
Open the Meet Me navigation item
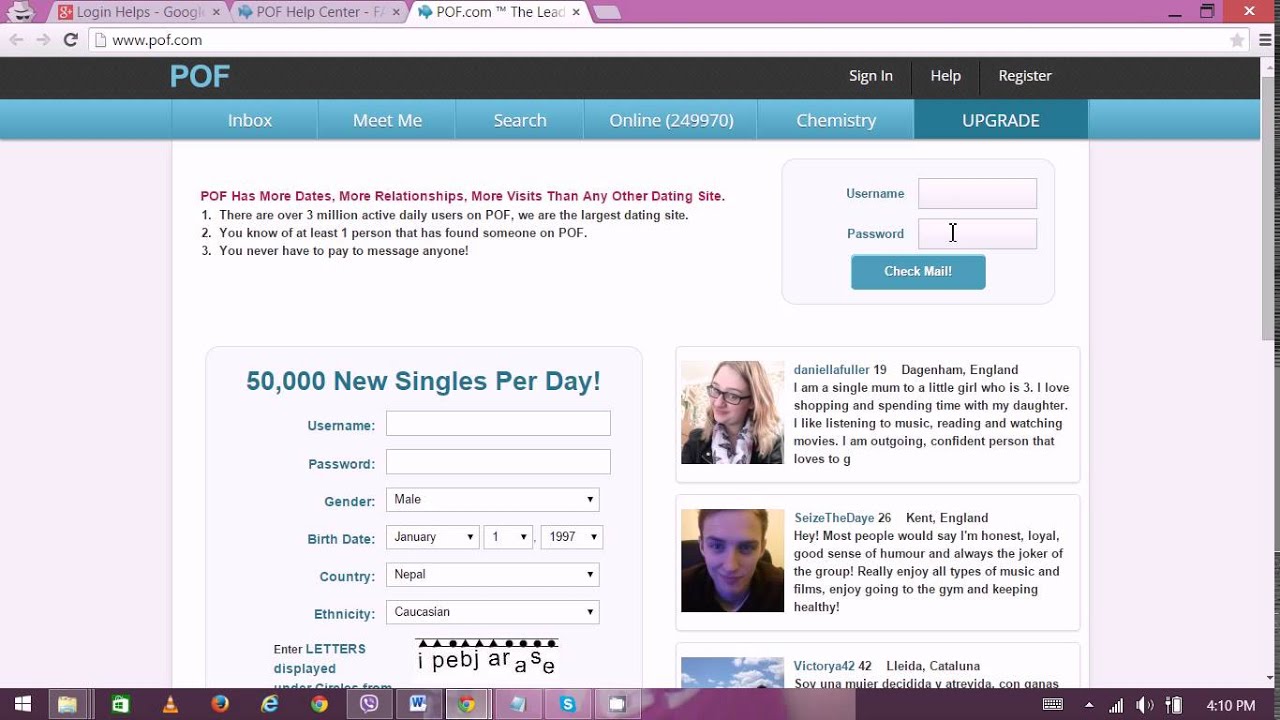click(387, 120)
